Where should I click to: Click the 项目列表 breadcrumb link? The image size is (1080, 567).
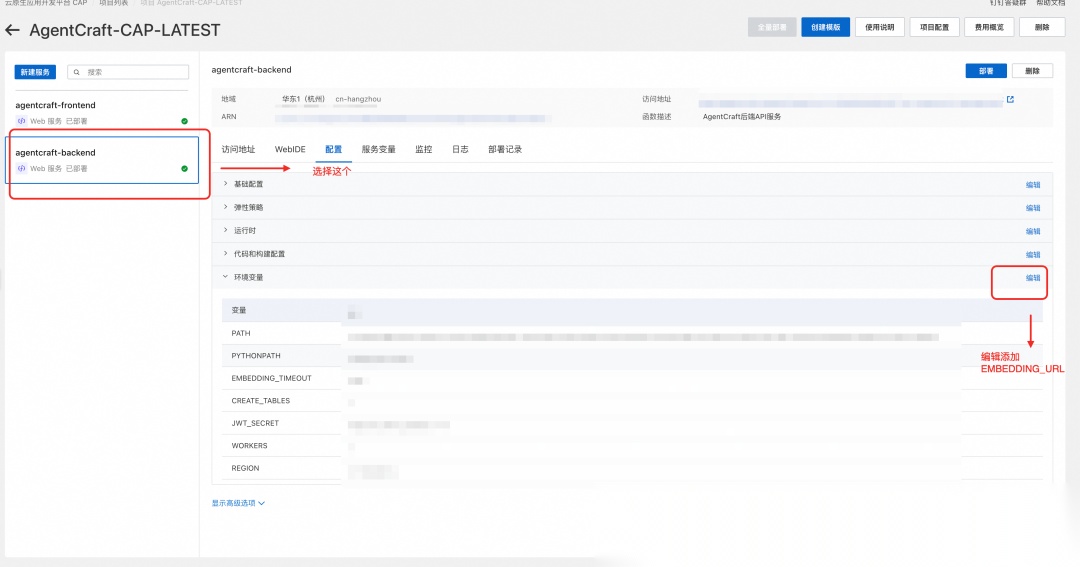coord(114,3)
